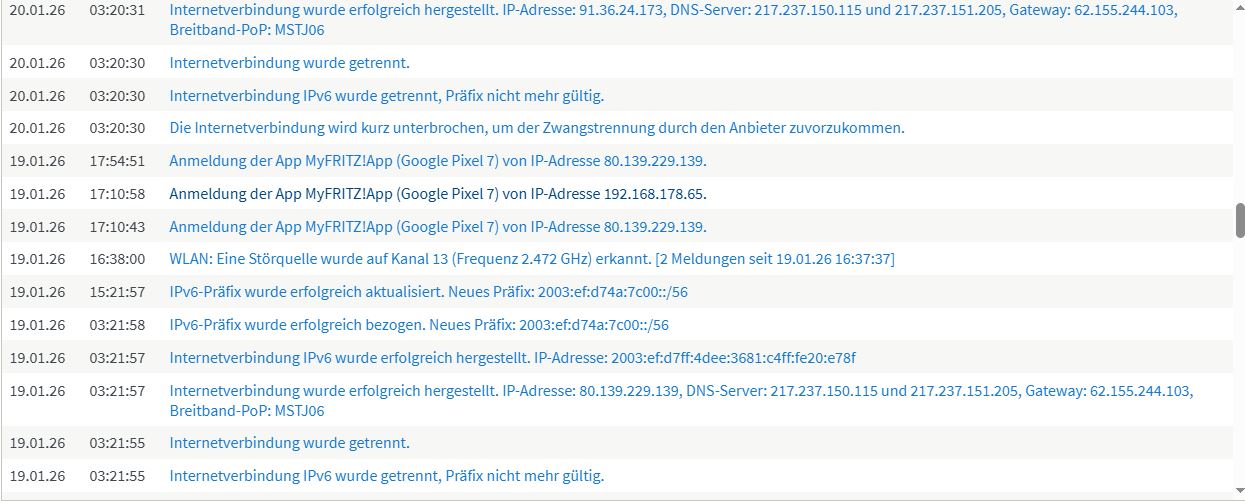
Task: Open the MyFRITZ!App login entry from 17:54:51
Action: click(x=437, y=161)
